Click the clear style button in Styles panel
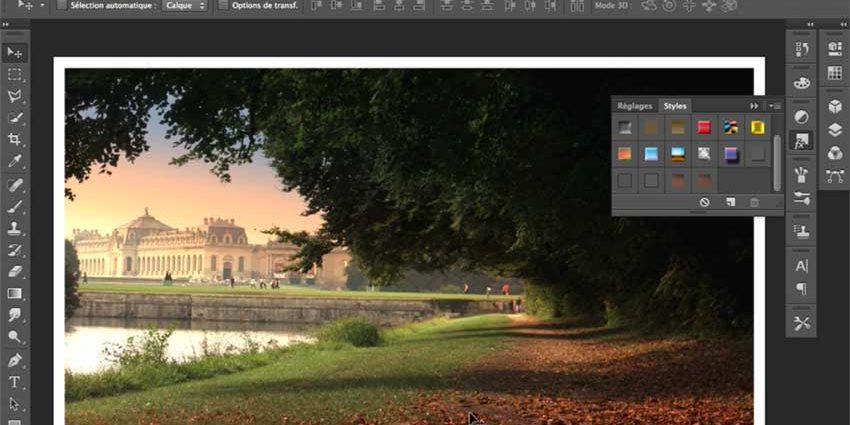 (704, 202)
